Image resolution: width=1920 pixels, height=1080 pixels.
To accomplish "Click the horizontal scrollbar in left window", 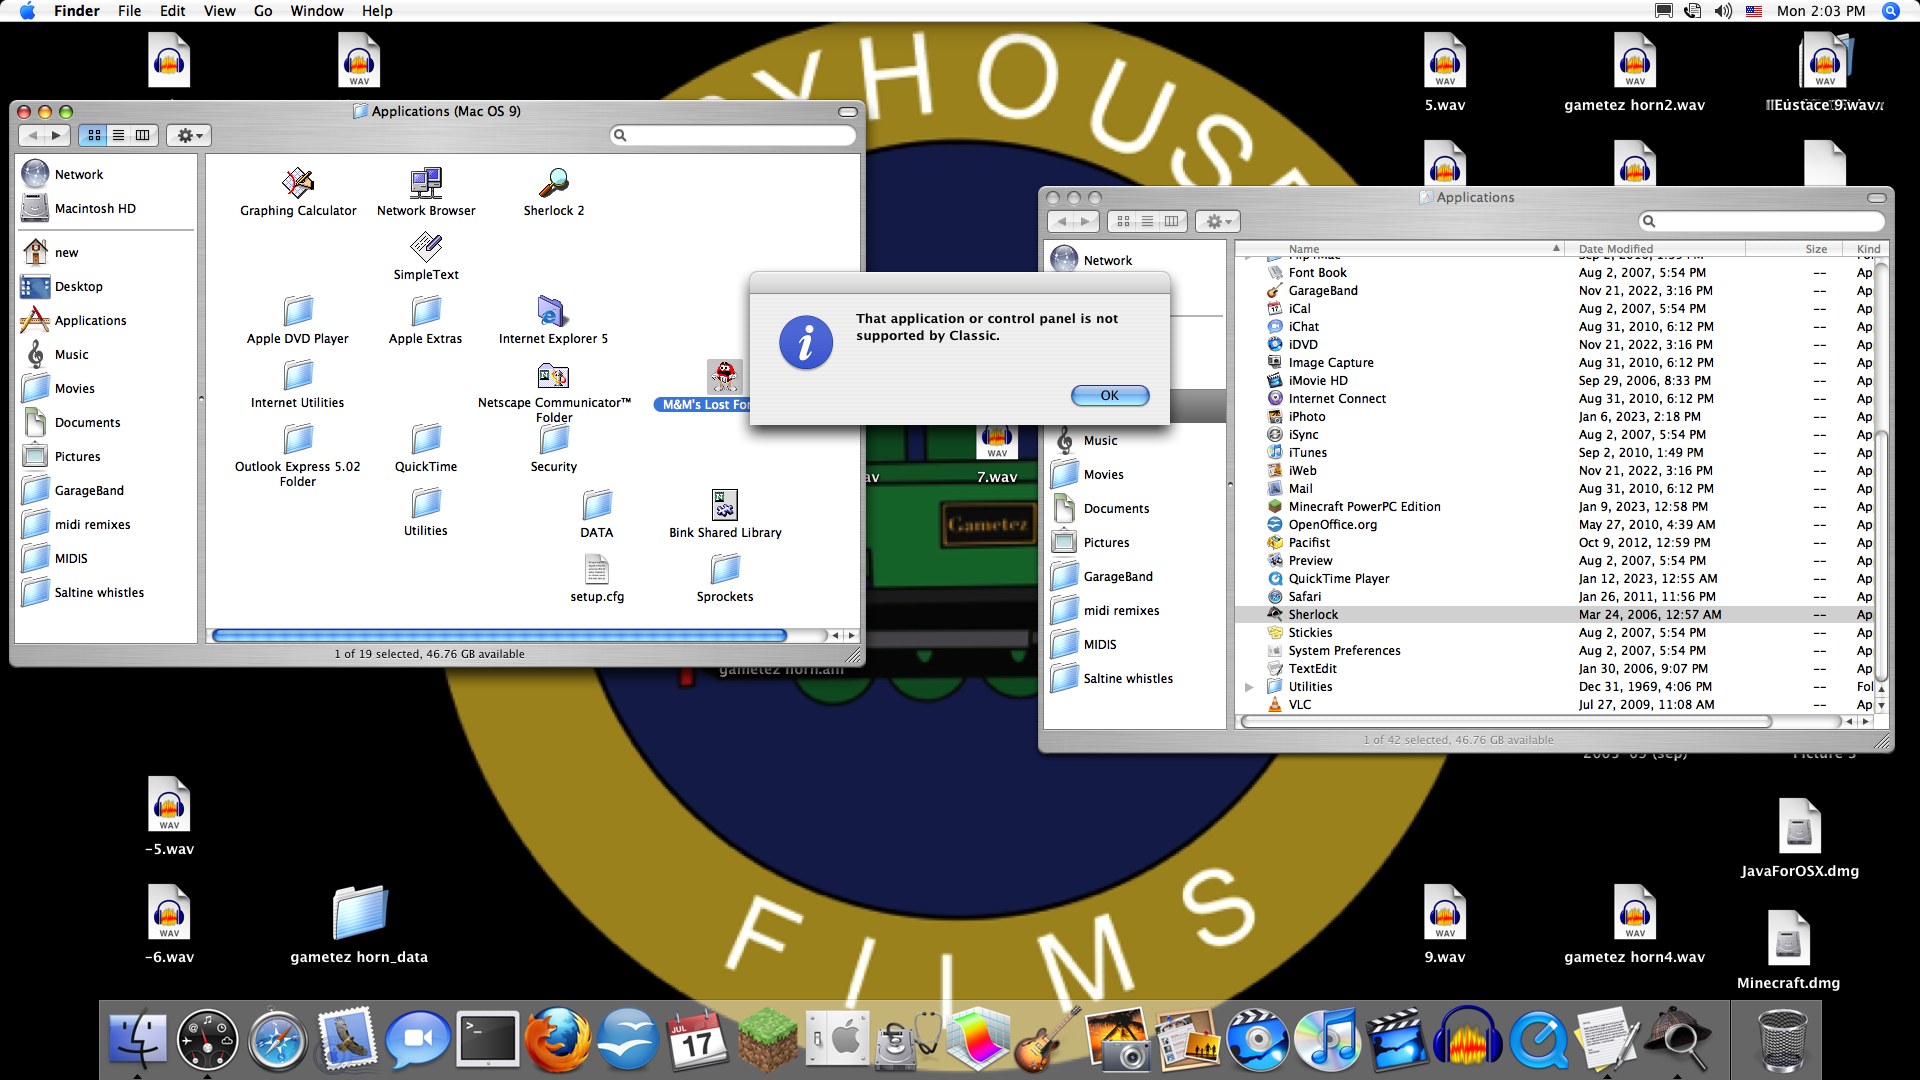I will coord(500,635).
